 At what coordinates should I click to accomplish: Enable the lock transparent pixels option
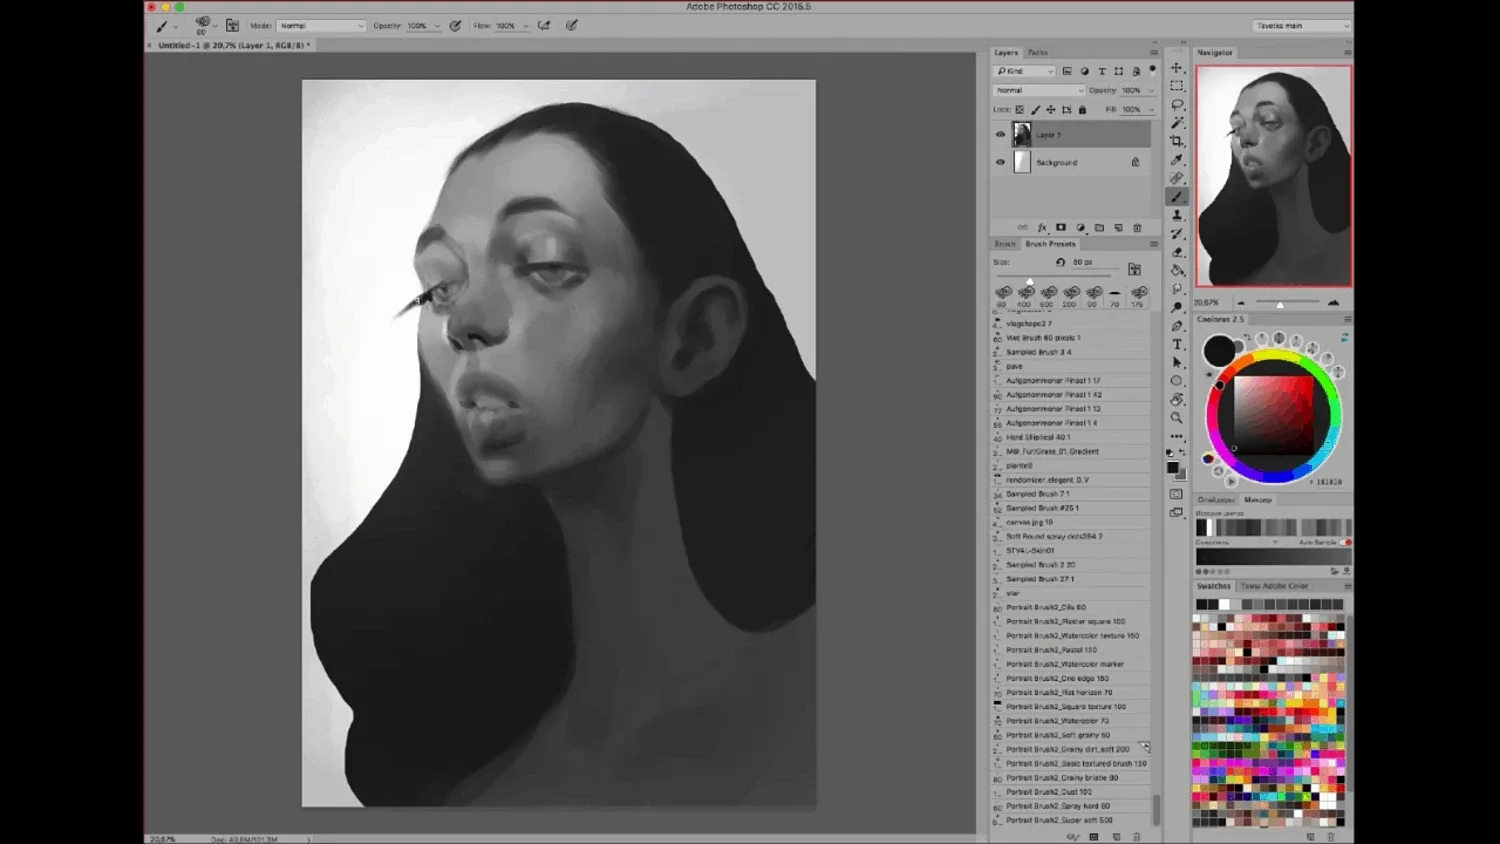point(1020,110)
